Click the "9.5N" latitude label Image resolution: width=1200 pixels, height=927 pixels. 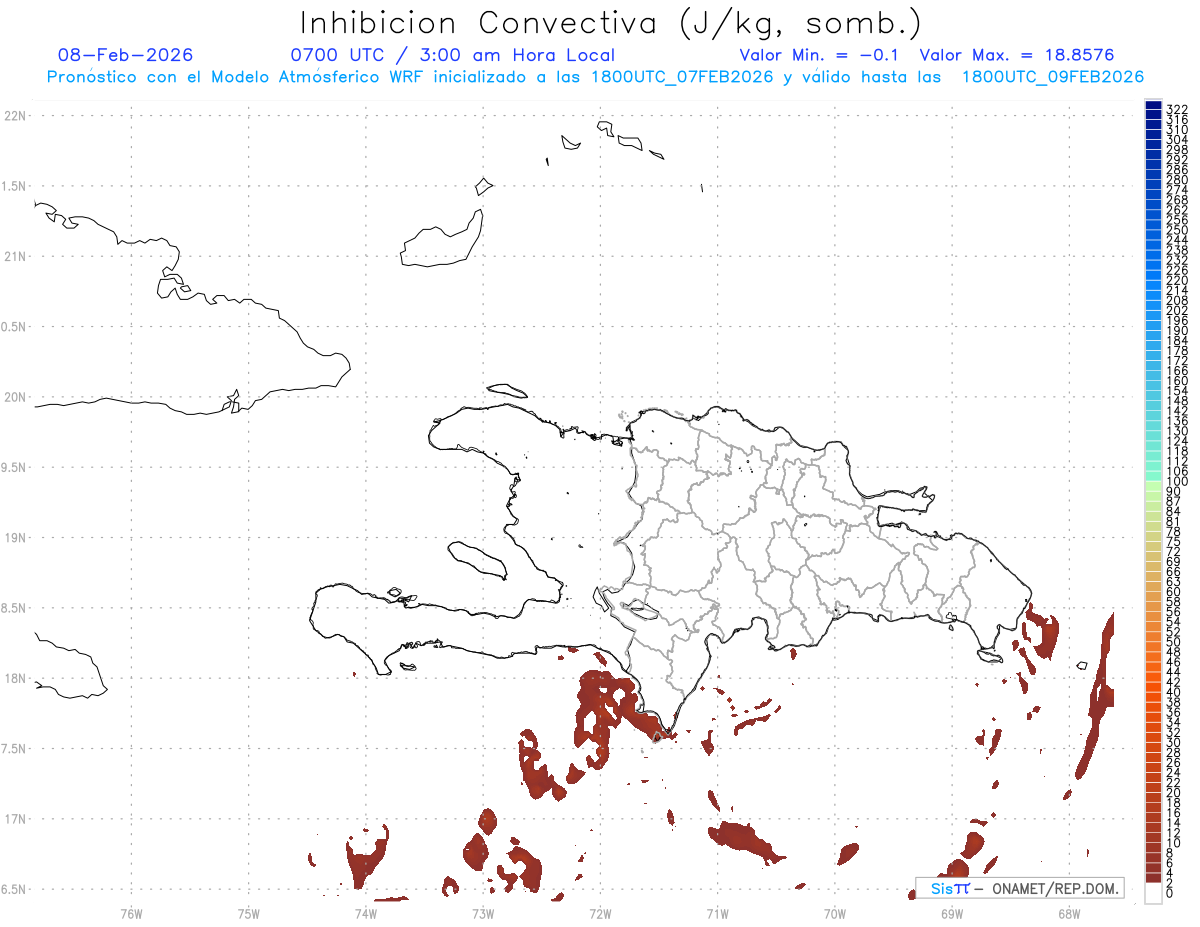pyautogui.click(x=15, y=467)
